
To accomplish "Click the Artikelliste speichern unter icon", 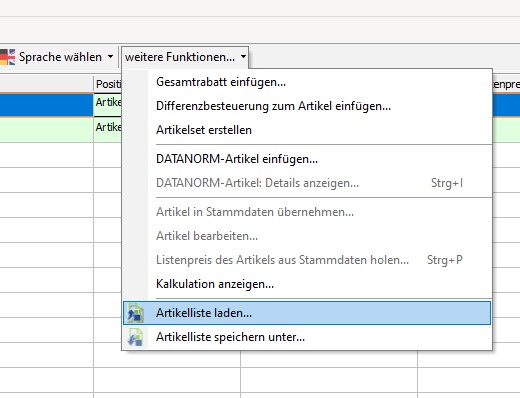I will tap(135, 337).
